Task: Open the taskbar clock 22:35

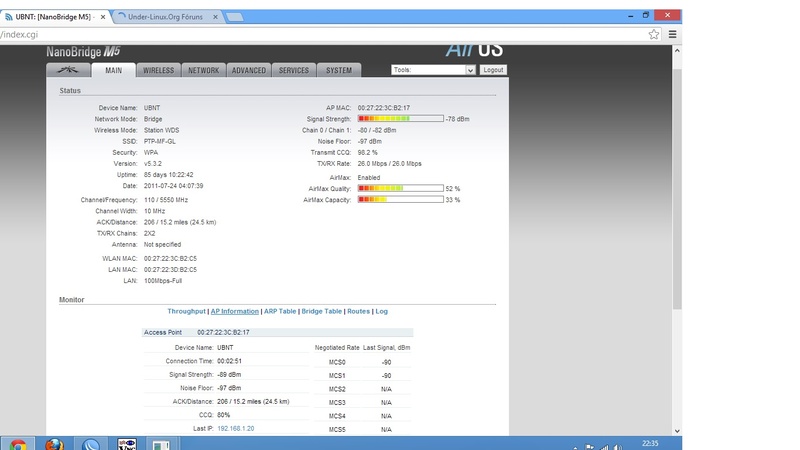Action: pos(649,443)
